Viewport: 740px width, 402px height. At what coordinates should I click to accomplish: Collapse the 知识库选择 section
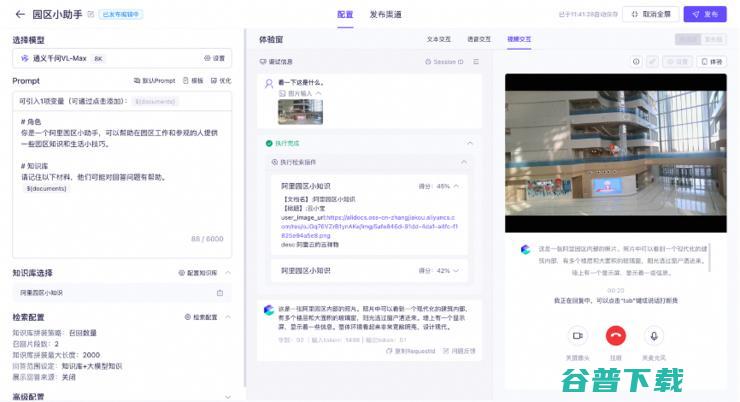click(x=228, y=273)
